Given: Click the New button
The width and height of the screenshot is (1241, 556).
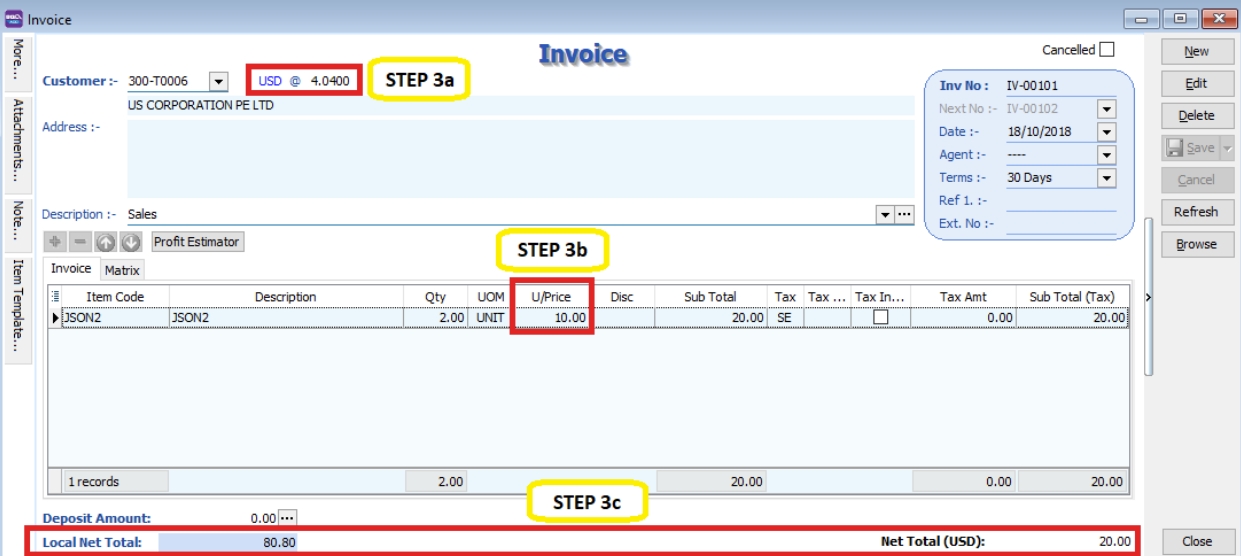Looking at the screenshot, I should coord(1196,51).
